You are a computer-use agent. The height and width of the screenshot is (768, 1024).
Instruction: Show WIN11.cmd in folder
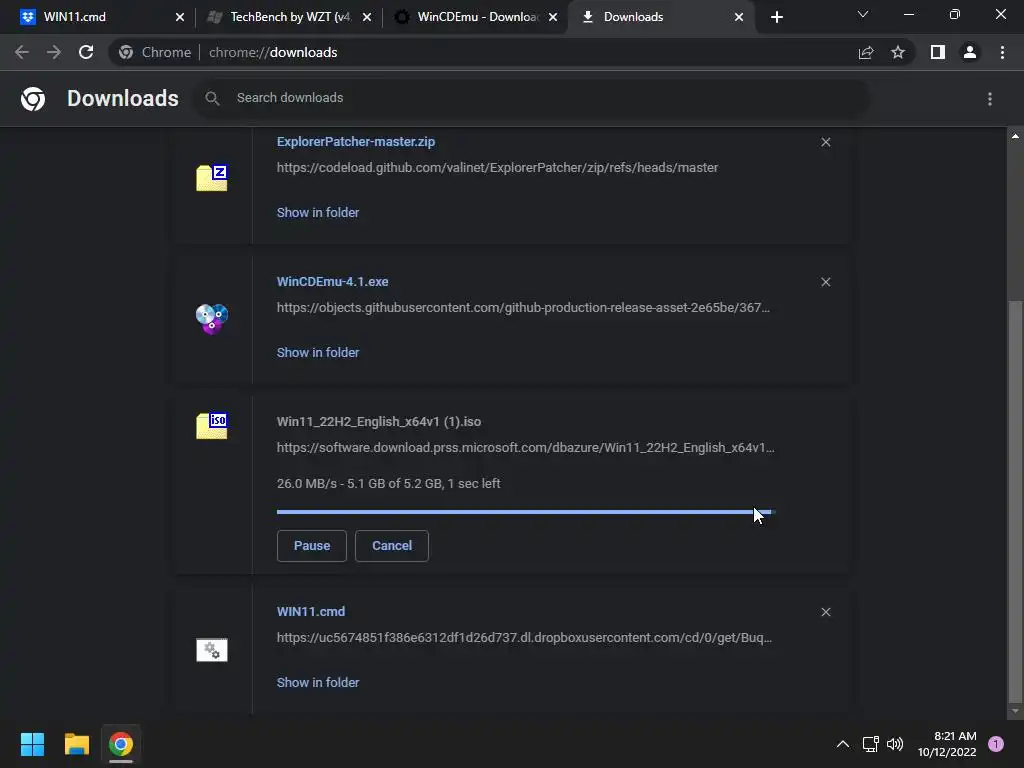click(x=317, y=682)
